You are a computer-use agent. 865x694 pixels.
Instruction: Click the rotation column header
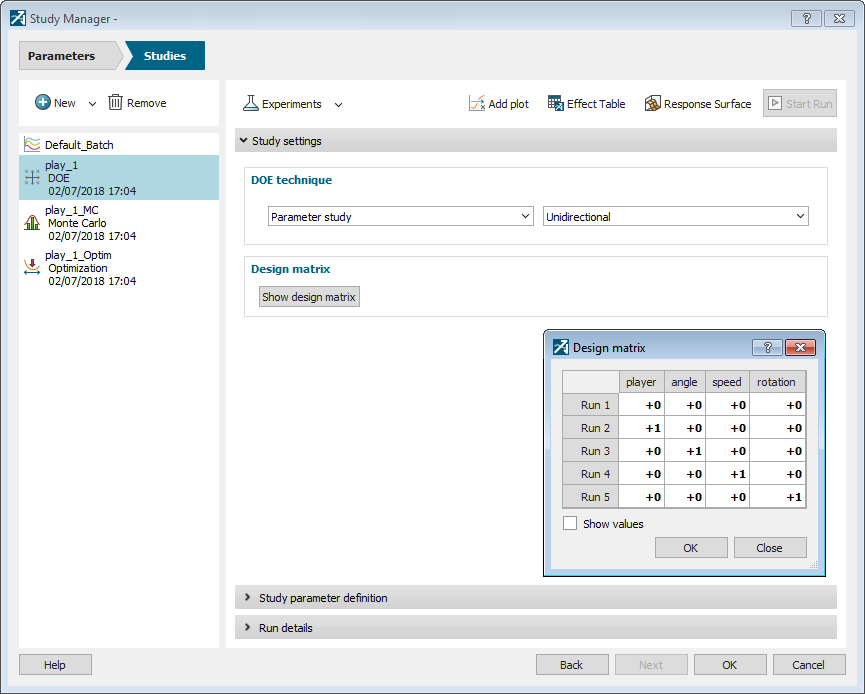(777, 382)
